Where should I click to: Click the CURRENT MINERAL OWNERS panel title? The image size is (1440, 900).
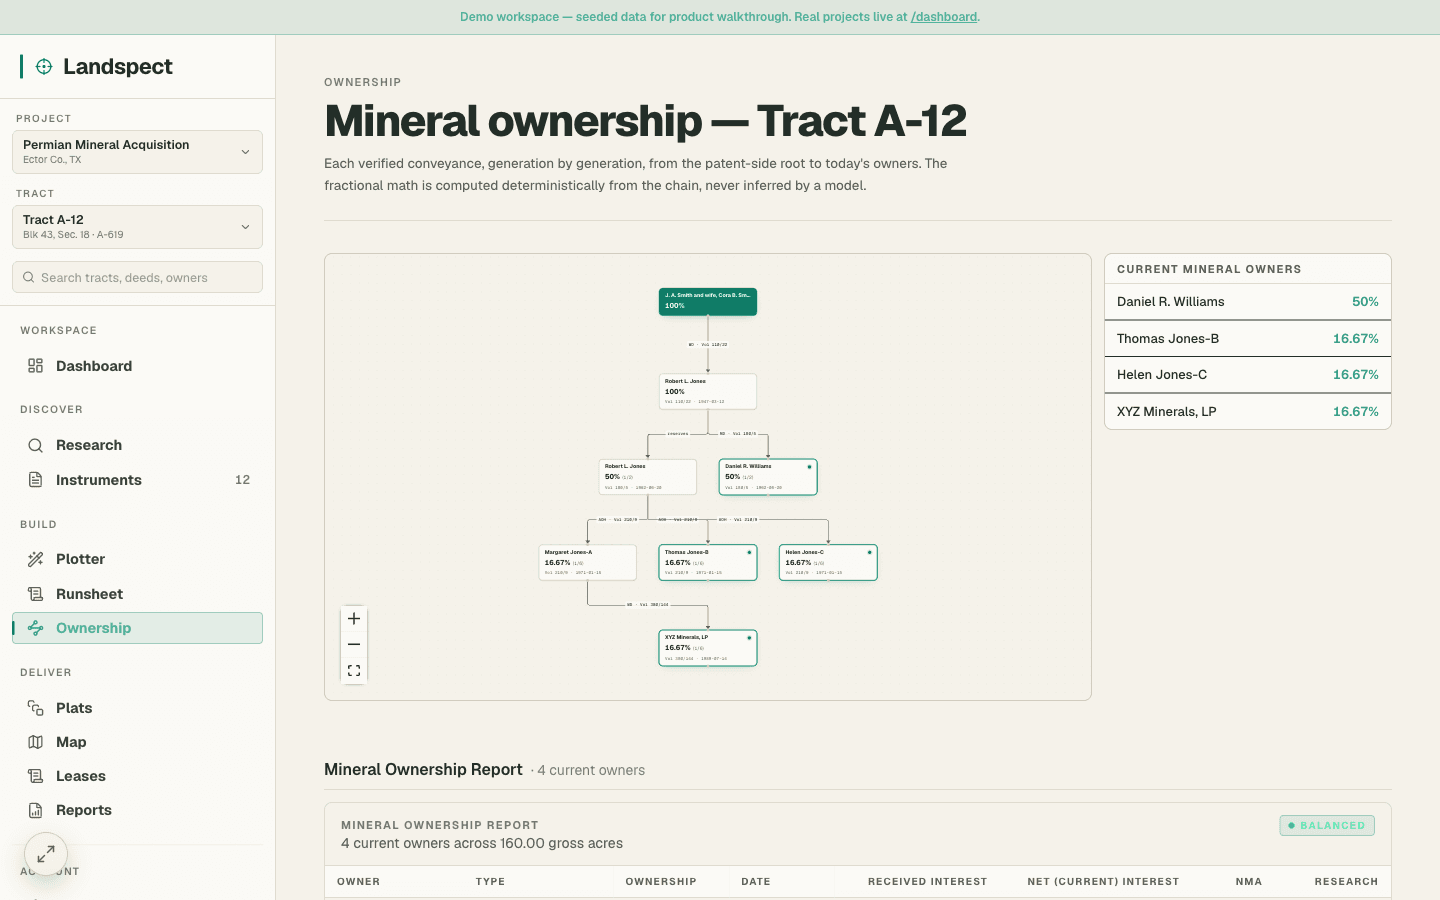pyautogui.click(x=1209, y=269)
